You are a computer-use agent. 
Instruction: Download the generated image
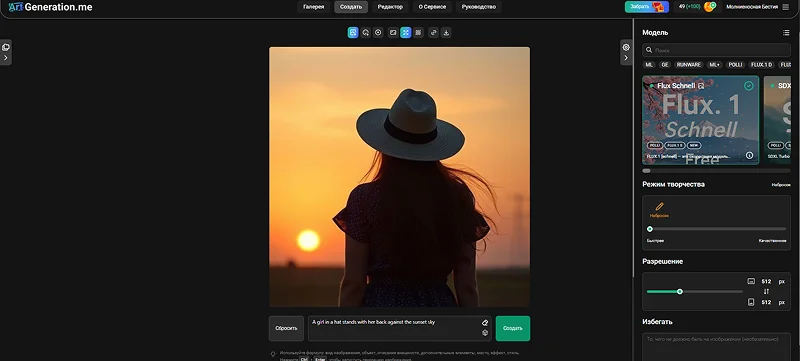click(446, 33)
